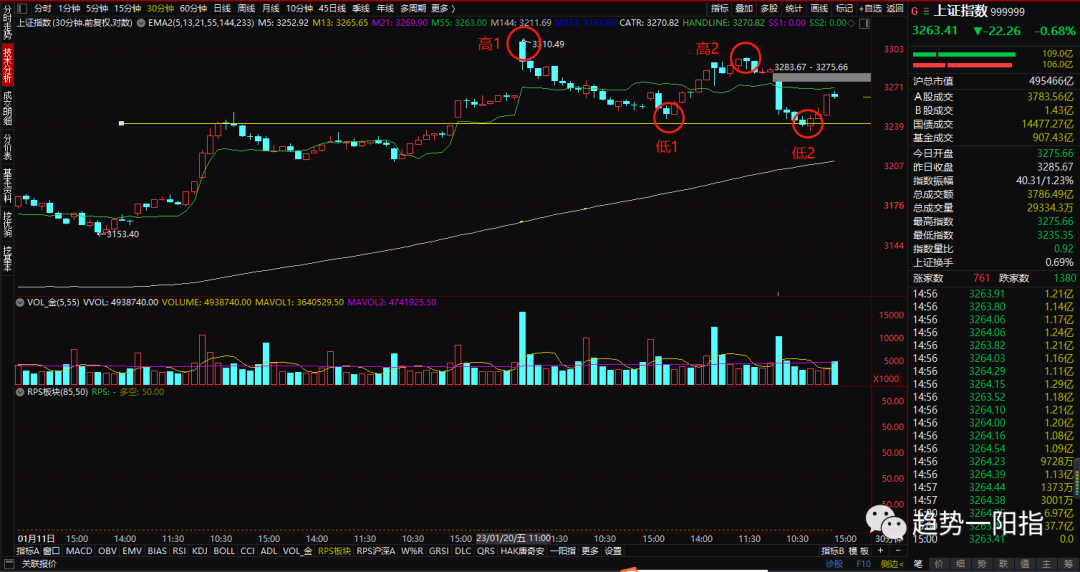Select the 5分钟 timeframe
The height and width of the screenshot is (572, 1080).
[x=96, y=8]
